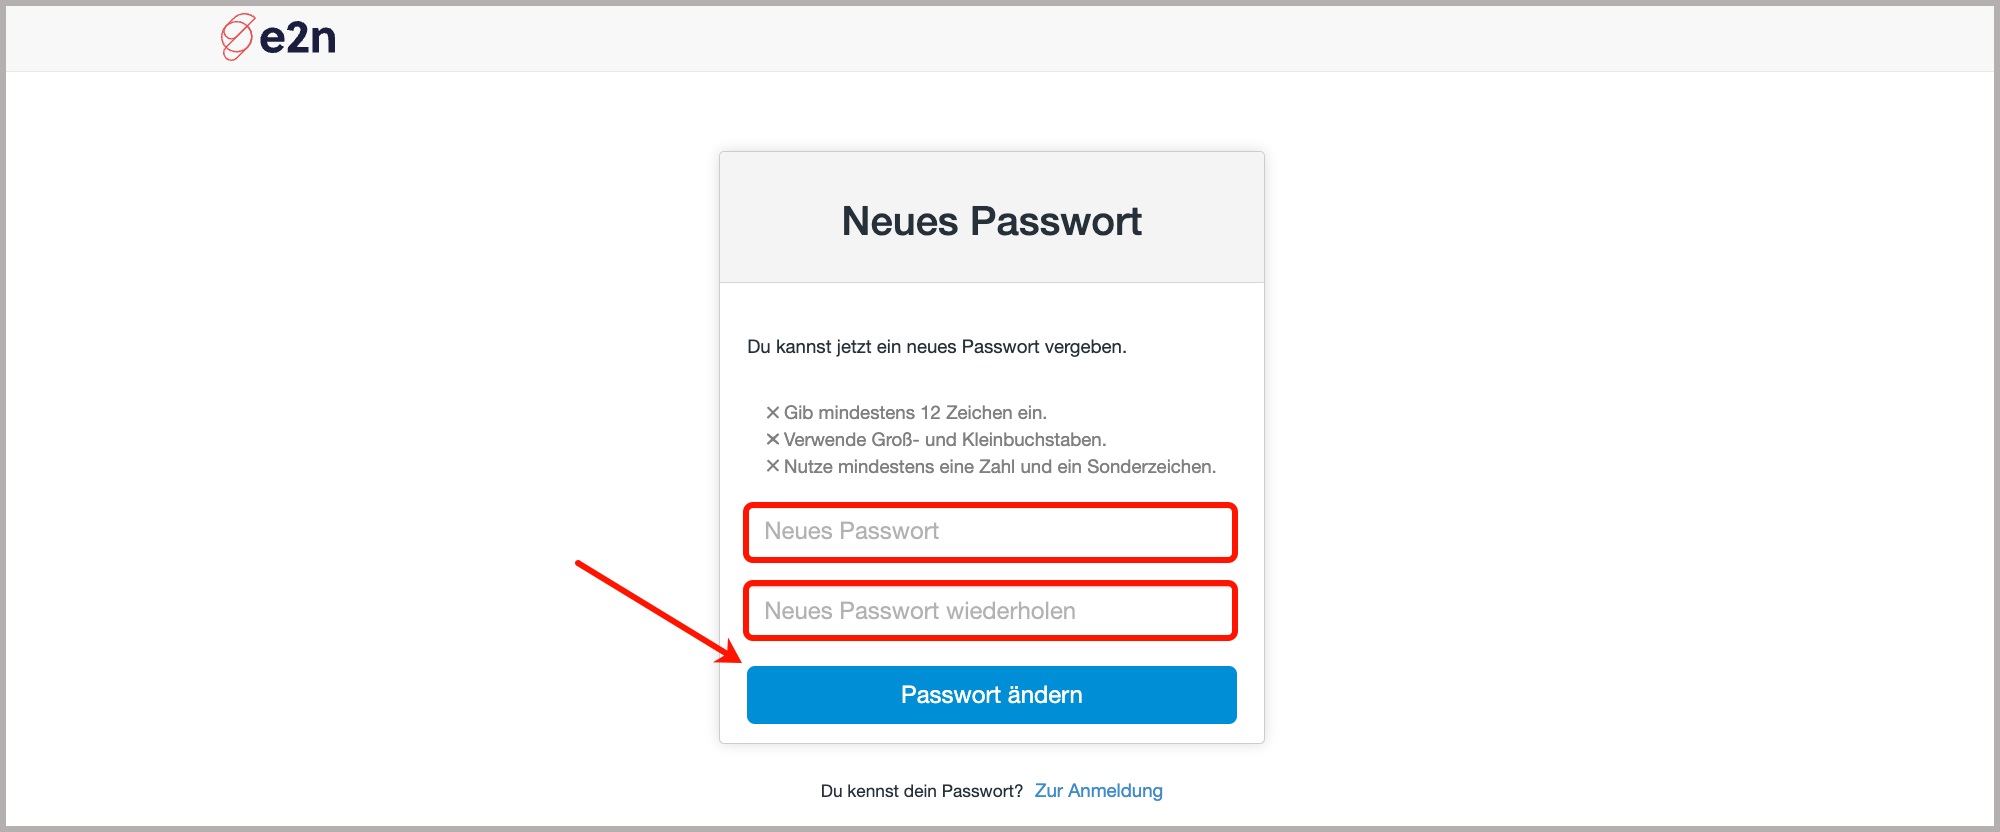
Task: Select the Groß- und Kleinbuchstaben rule text
Action: 945,438
